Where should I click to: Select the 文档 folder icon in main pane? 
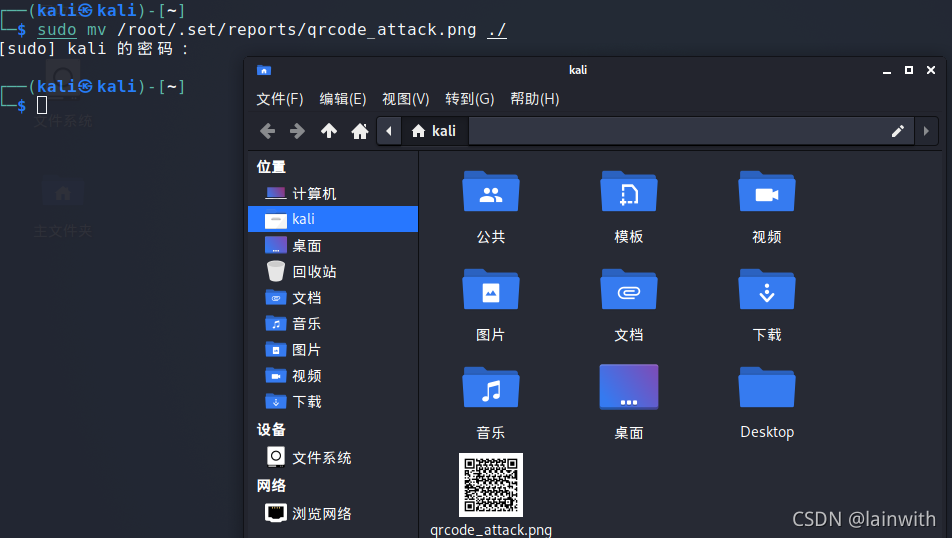[629, 290]
